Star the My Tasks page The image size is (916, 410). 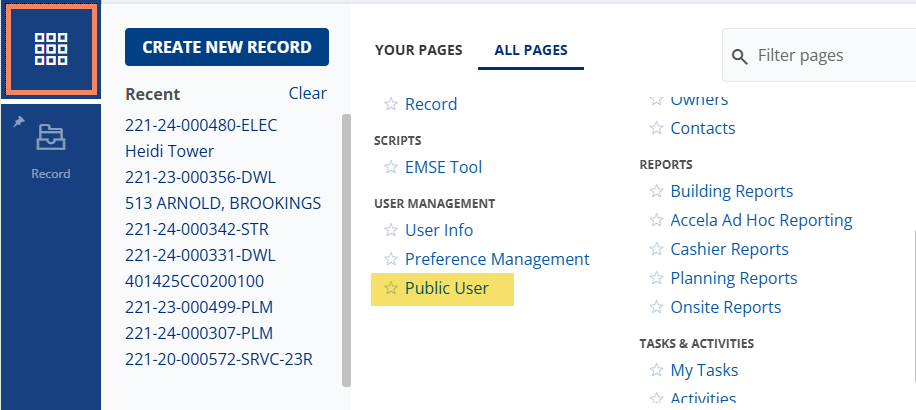click(656, 371)
